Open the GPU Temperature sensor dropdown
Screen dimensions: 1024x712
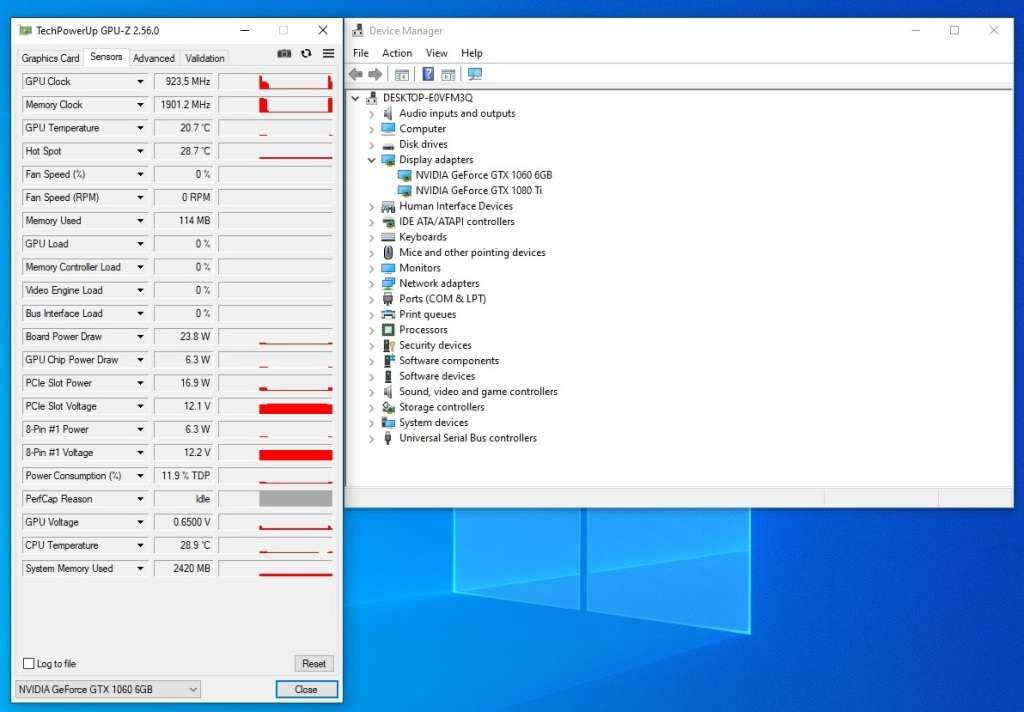(x=140, y=128)
